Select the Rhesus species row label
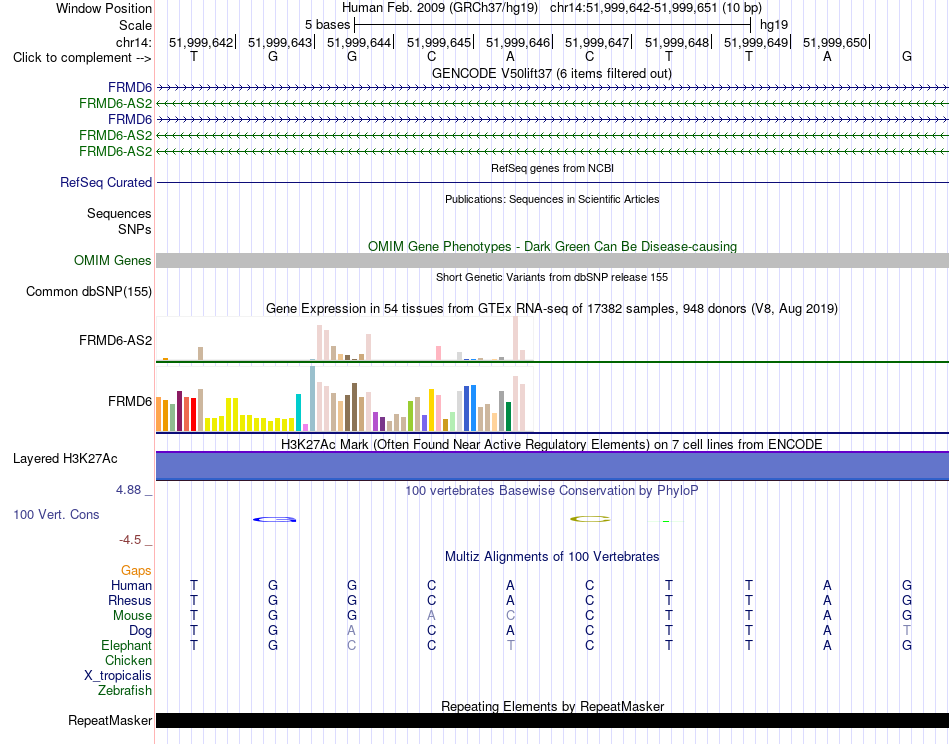 click(x=130, y=600)
